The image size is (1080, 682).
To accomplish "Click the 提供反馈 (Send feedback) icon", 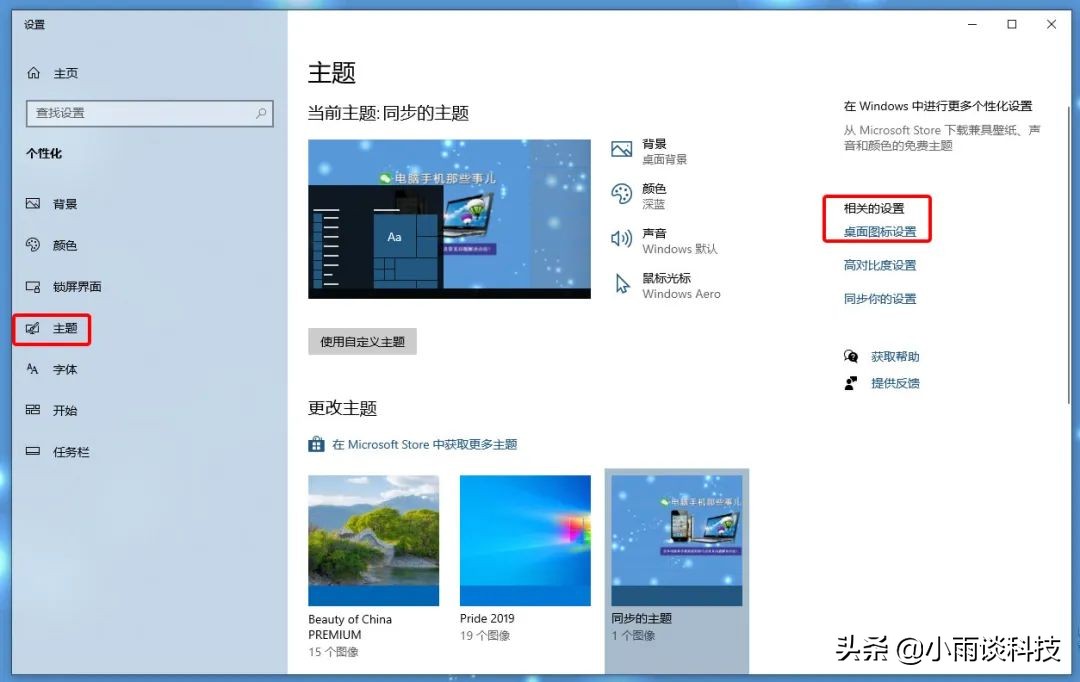I will [849, 382].
